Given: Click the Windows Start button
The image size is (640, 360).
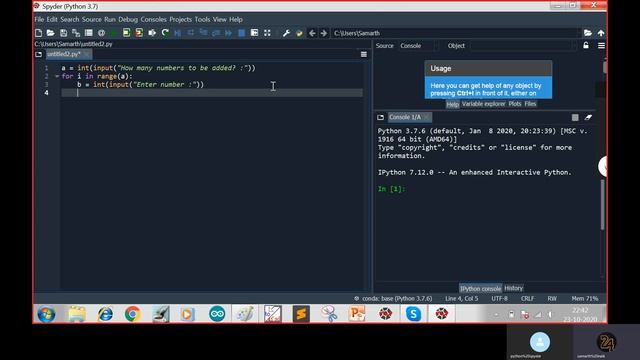Looking at the screenshot, I should (46, 314).
